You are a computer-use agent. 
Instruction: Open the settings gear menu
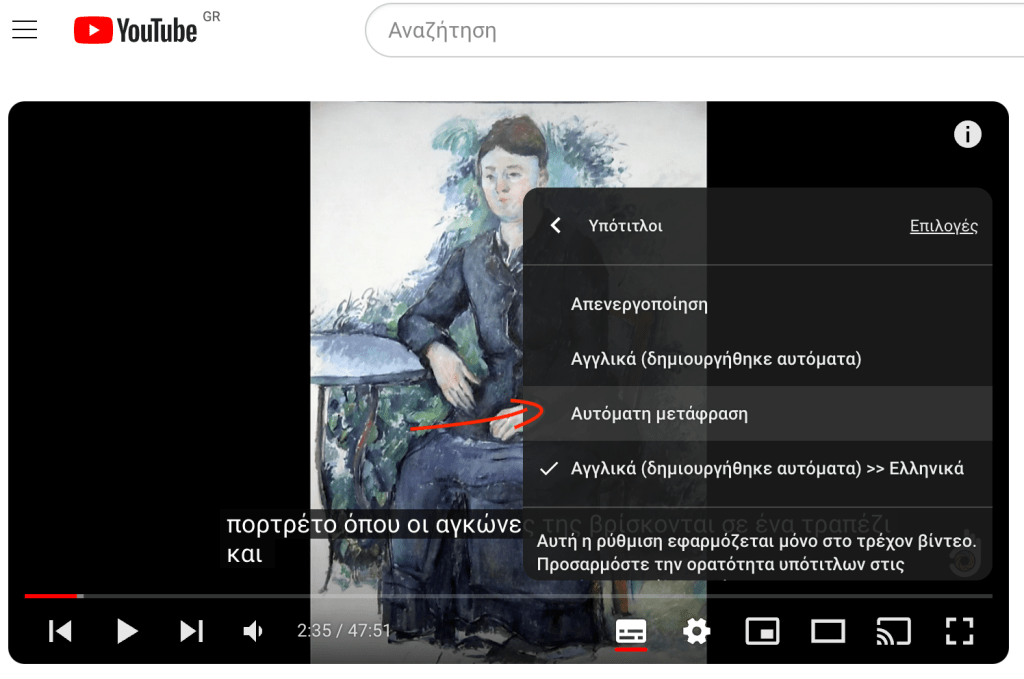[696, 631]
